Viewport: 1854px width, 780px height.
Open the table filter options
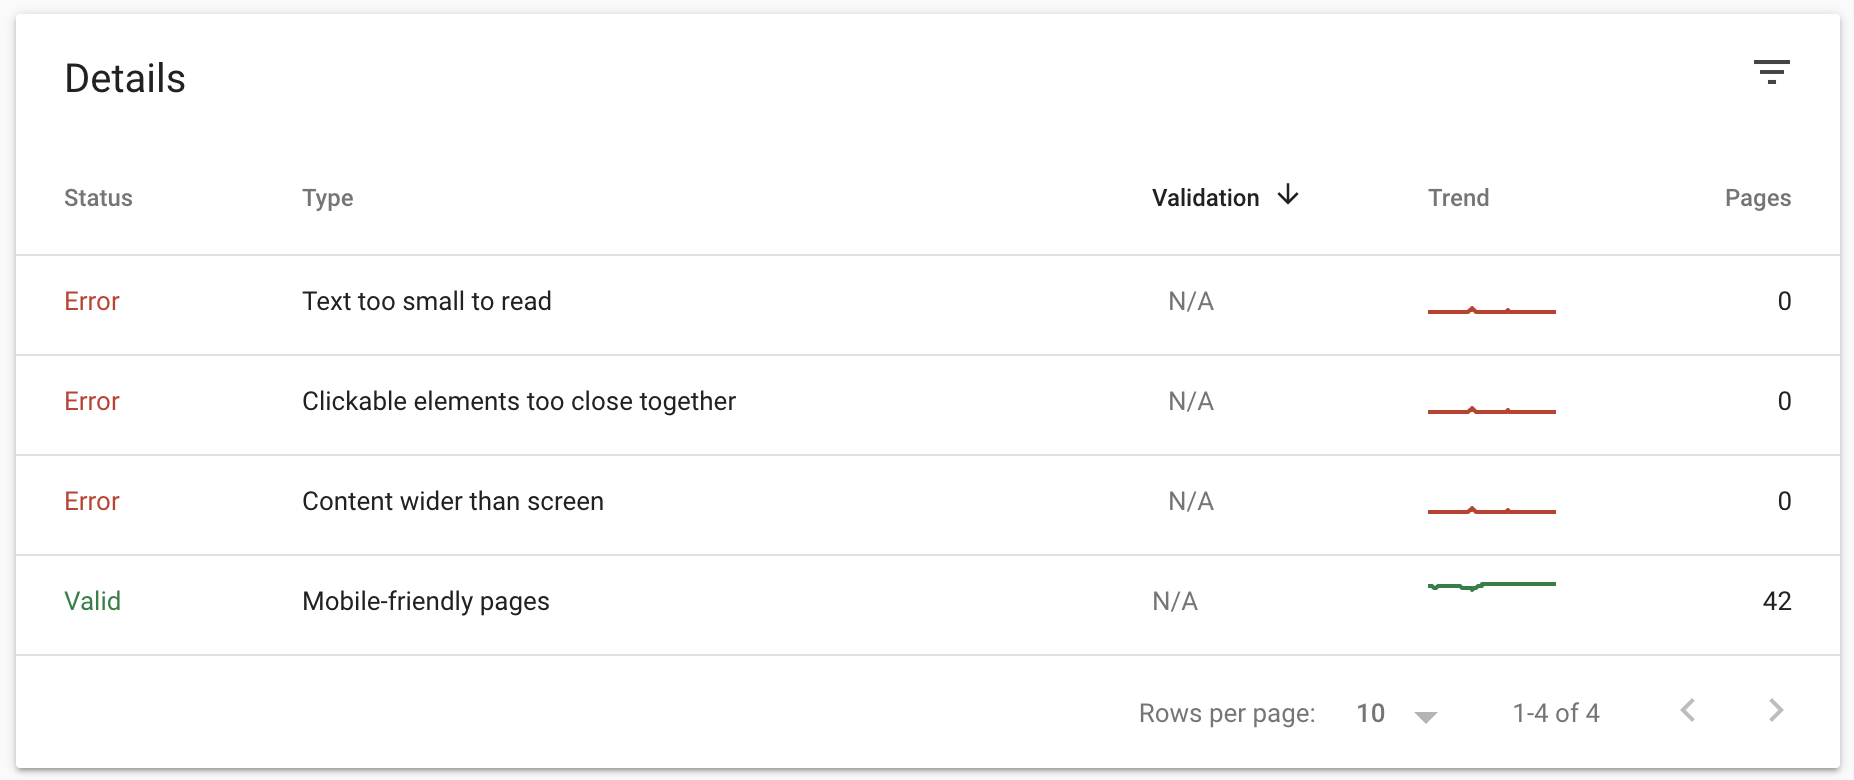point(1773,71)
